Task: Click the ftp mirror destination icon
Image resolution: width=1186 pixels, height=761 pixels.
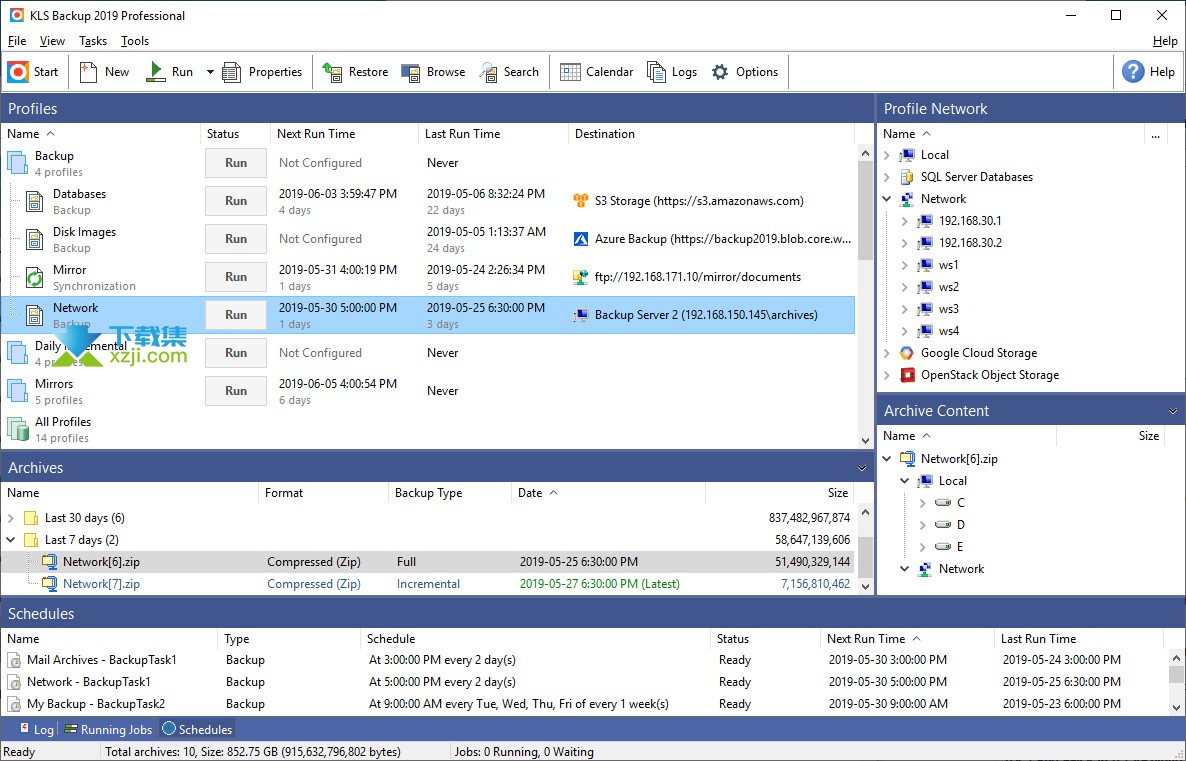Action: 580,277
